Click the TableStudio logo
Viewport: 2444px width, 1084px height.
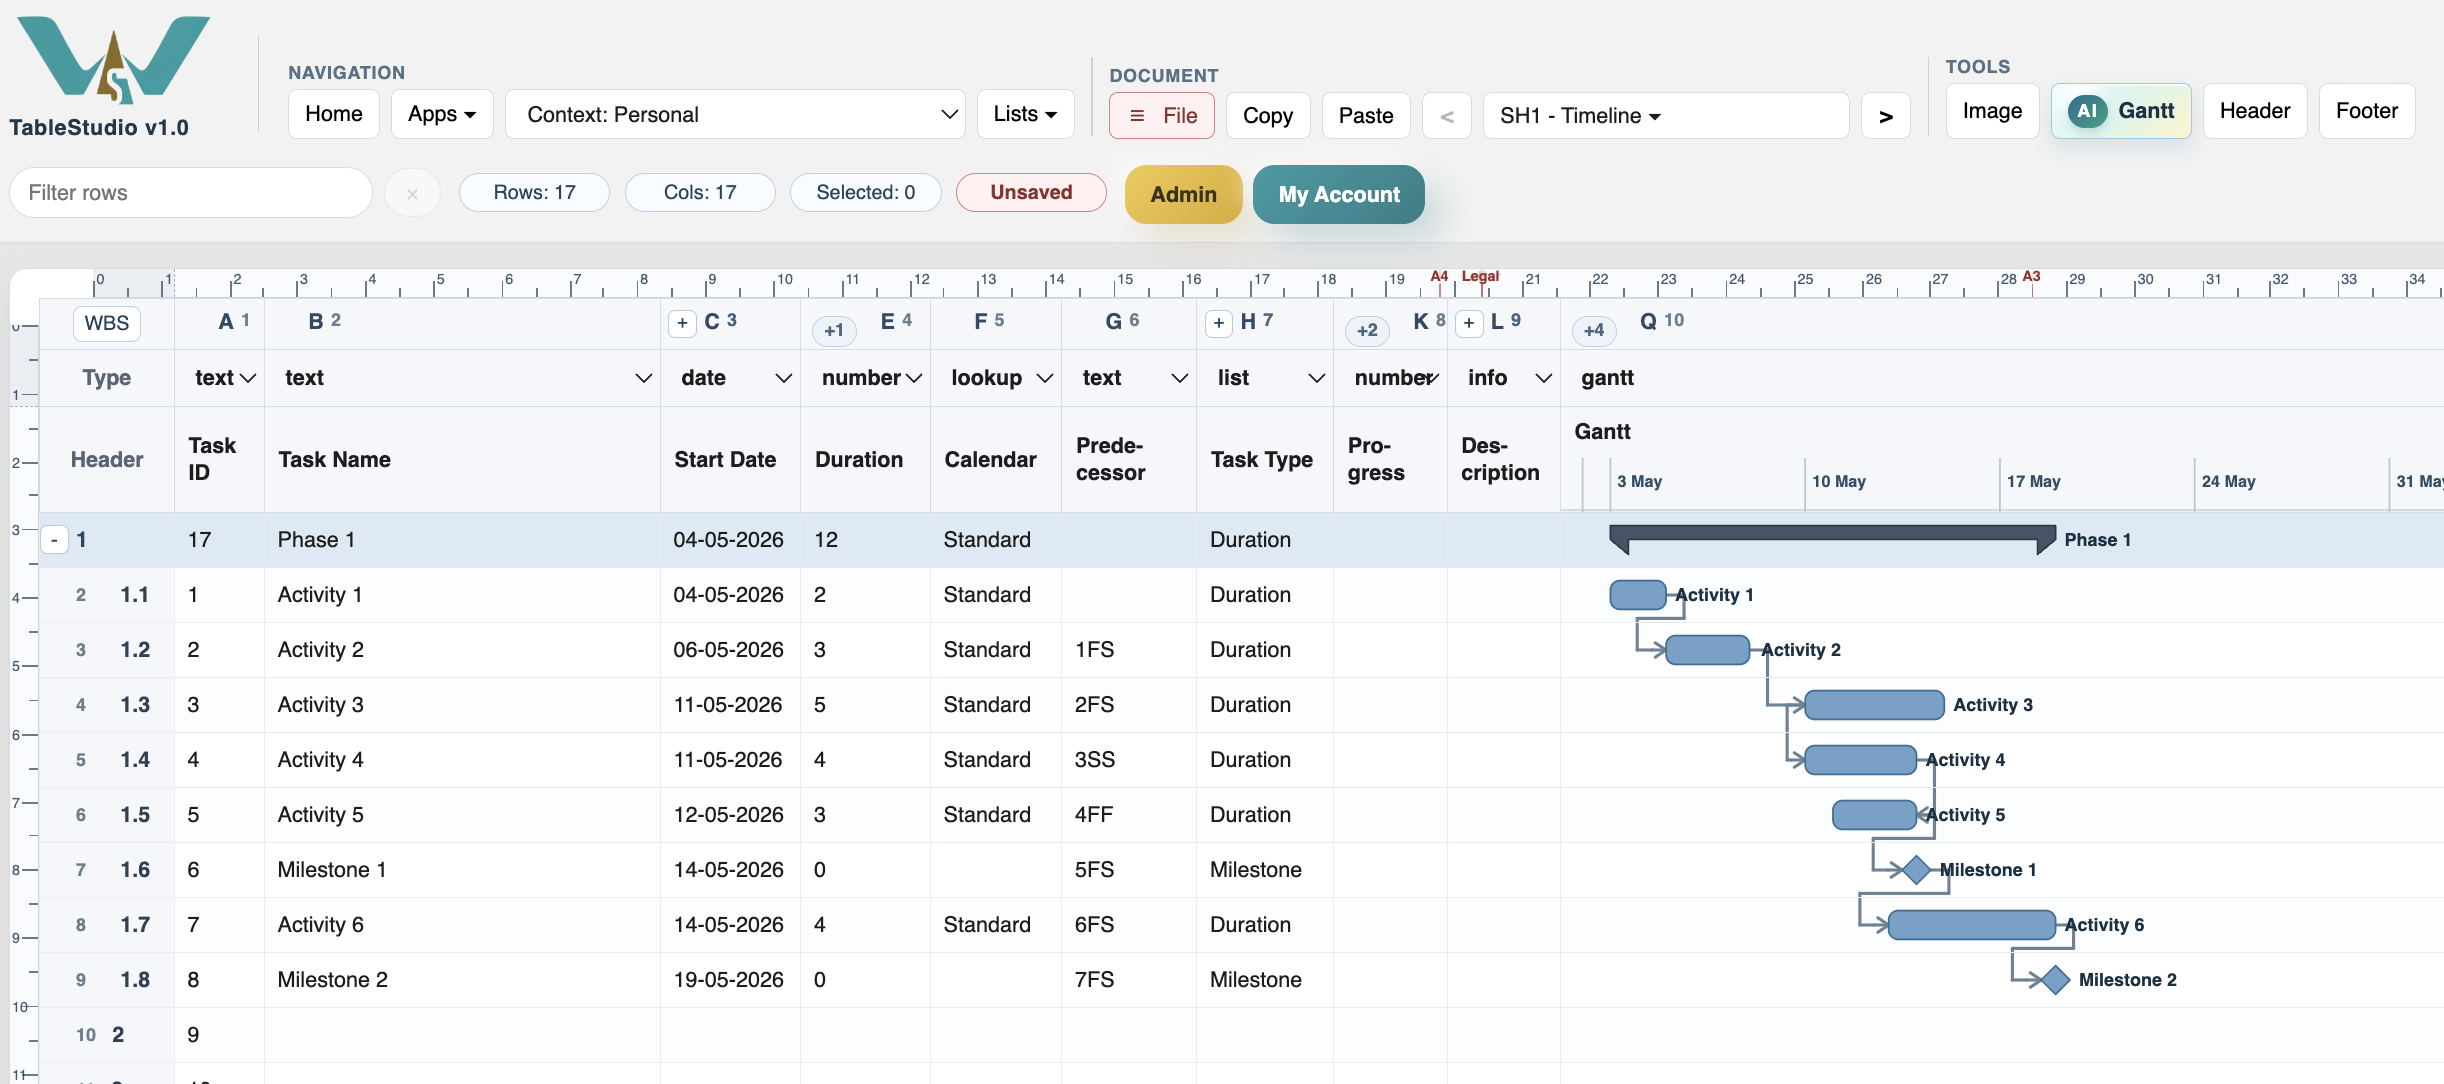click(113, 60)
